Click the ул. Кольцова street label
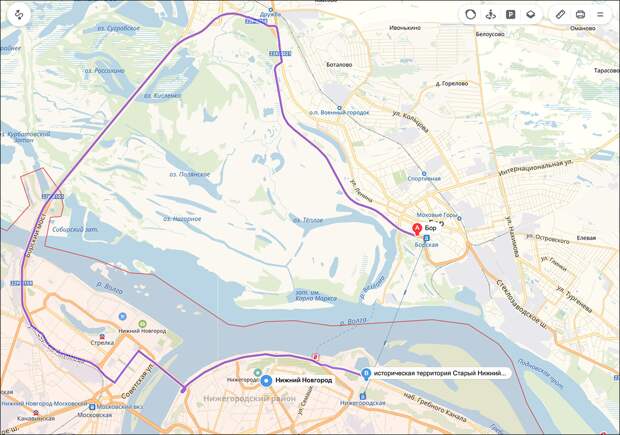This screenshot has width=620, height=435. 410,121
